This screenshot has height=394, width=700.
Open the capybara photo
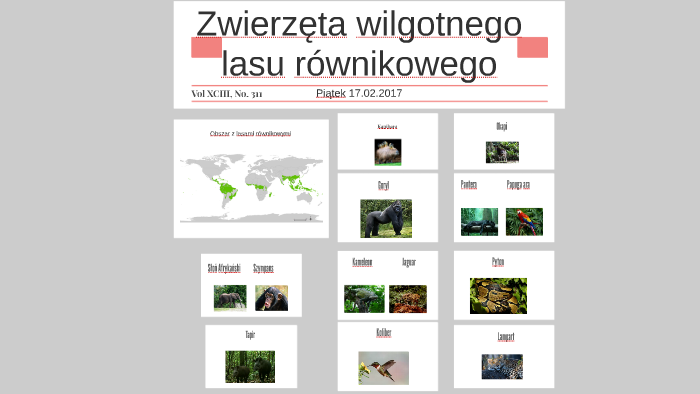point(388,152)
